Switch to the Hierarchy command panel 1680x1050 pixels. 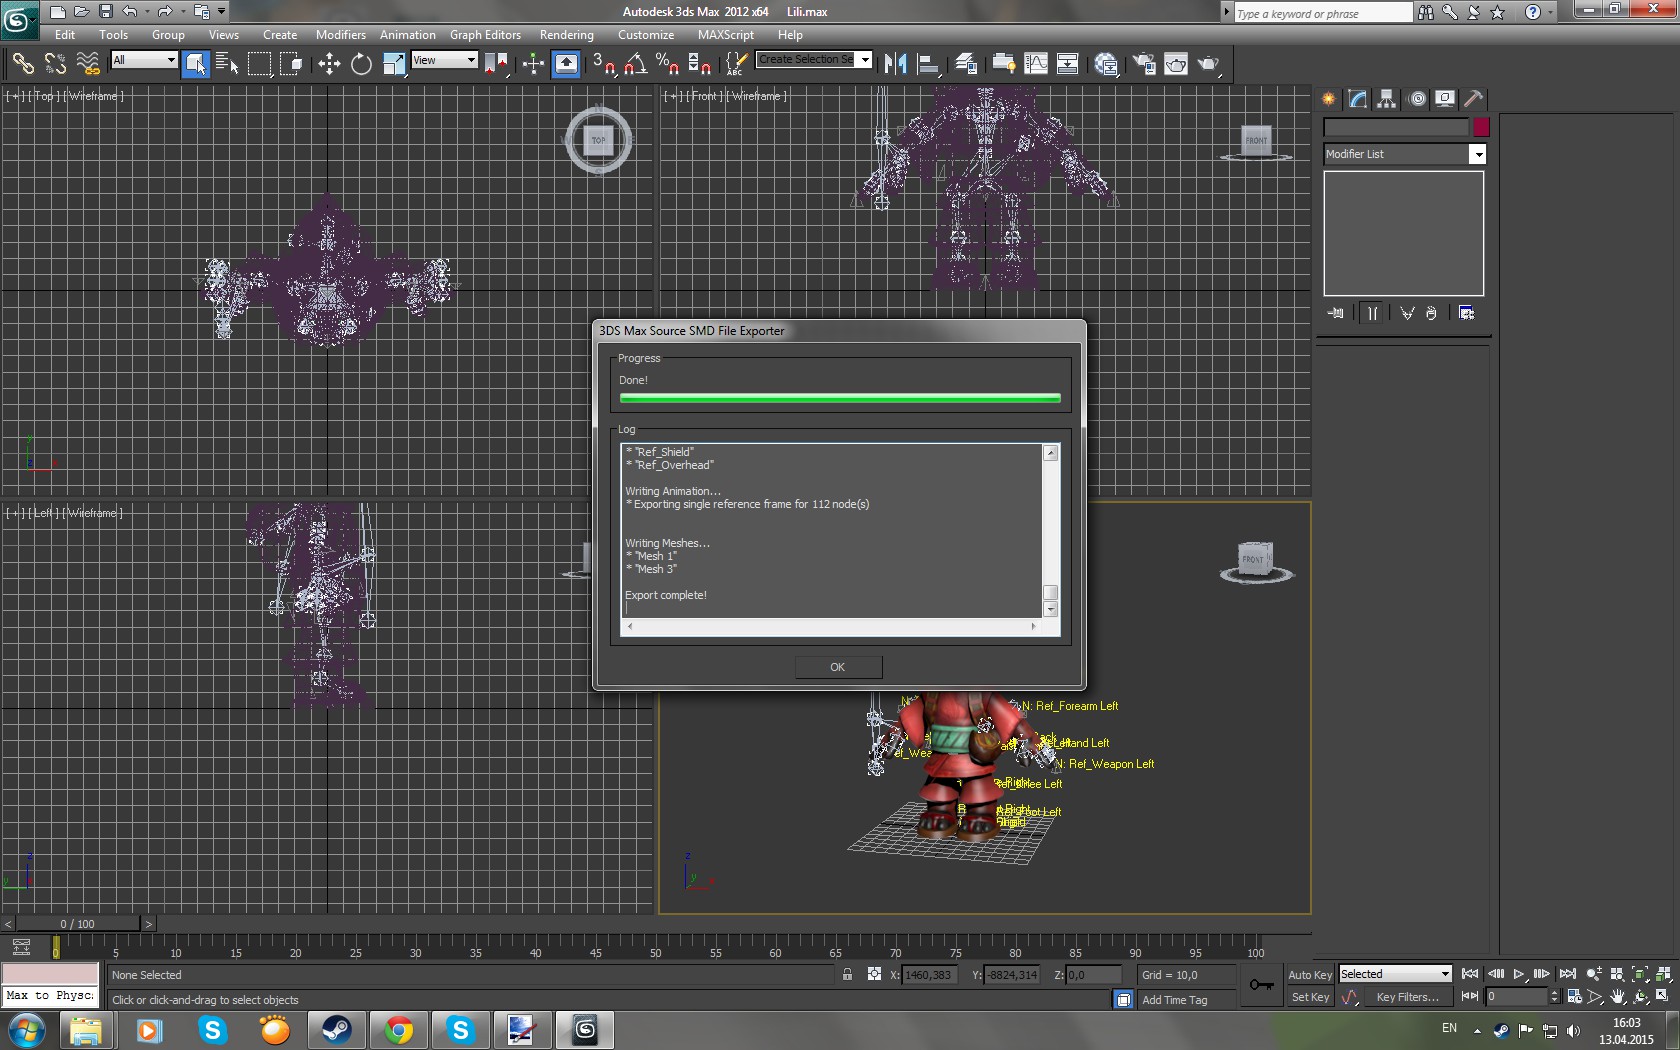[x=1386, y=99]
